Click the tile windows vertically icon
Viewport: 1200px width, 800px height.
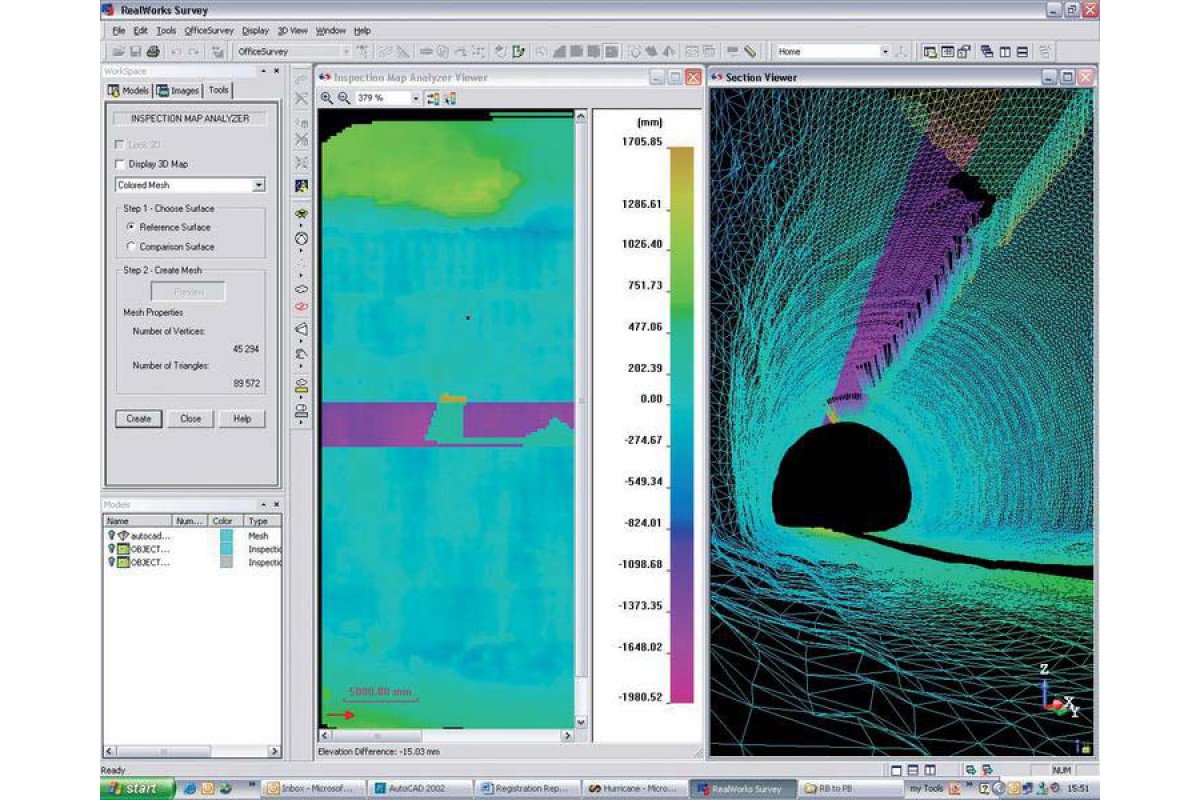click(1005, 51)
